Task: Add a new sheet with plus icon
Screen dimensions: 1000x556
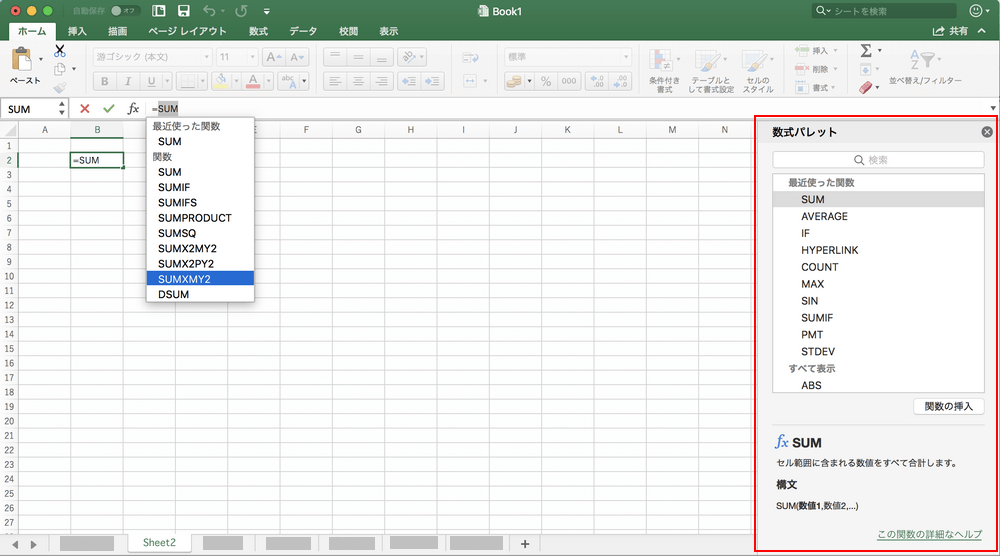Action: coord(525,544)
